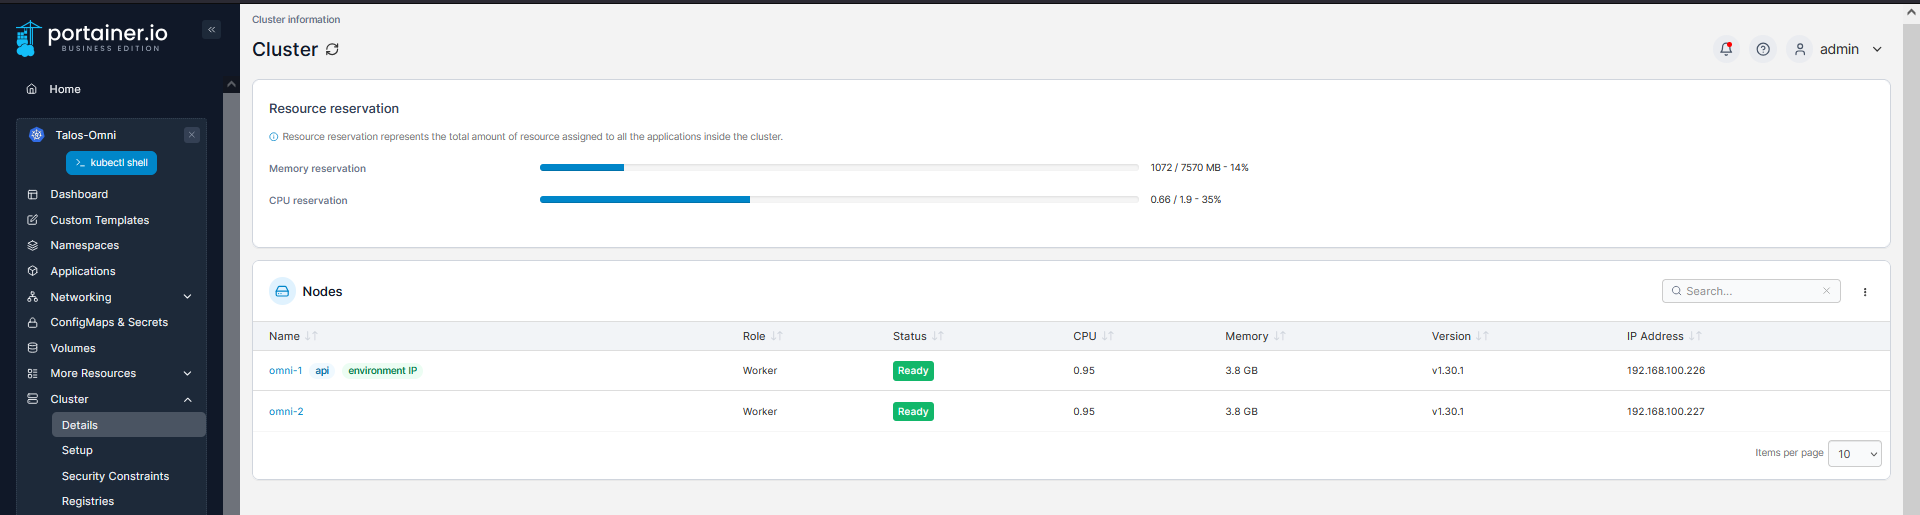The image size is (1920, 515).
Task: Go to Security Constraints under Cluster
Action: (115, 476)
